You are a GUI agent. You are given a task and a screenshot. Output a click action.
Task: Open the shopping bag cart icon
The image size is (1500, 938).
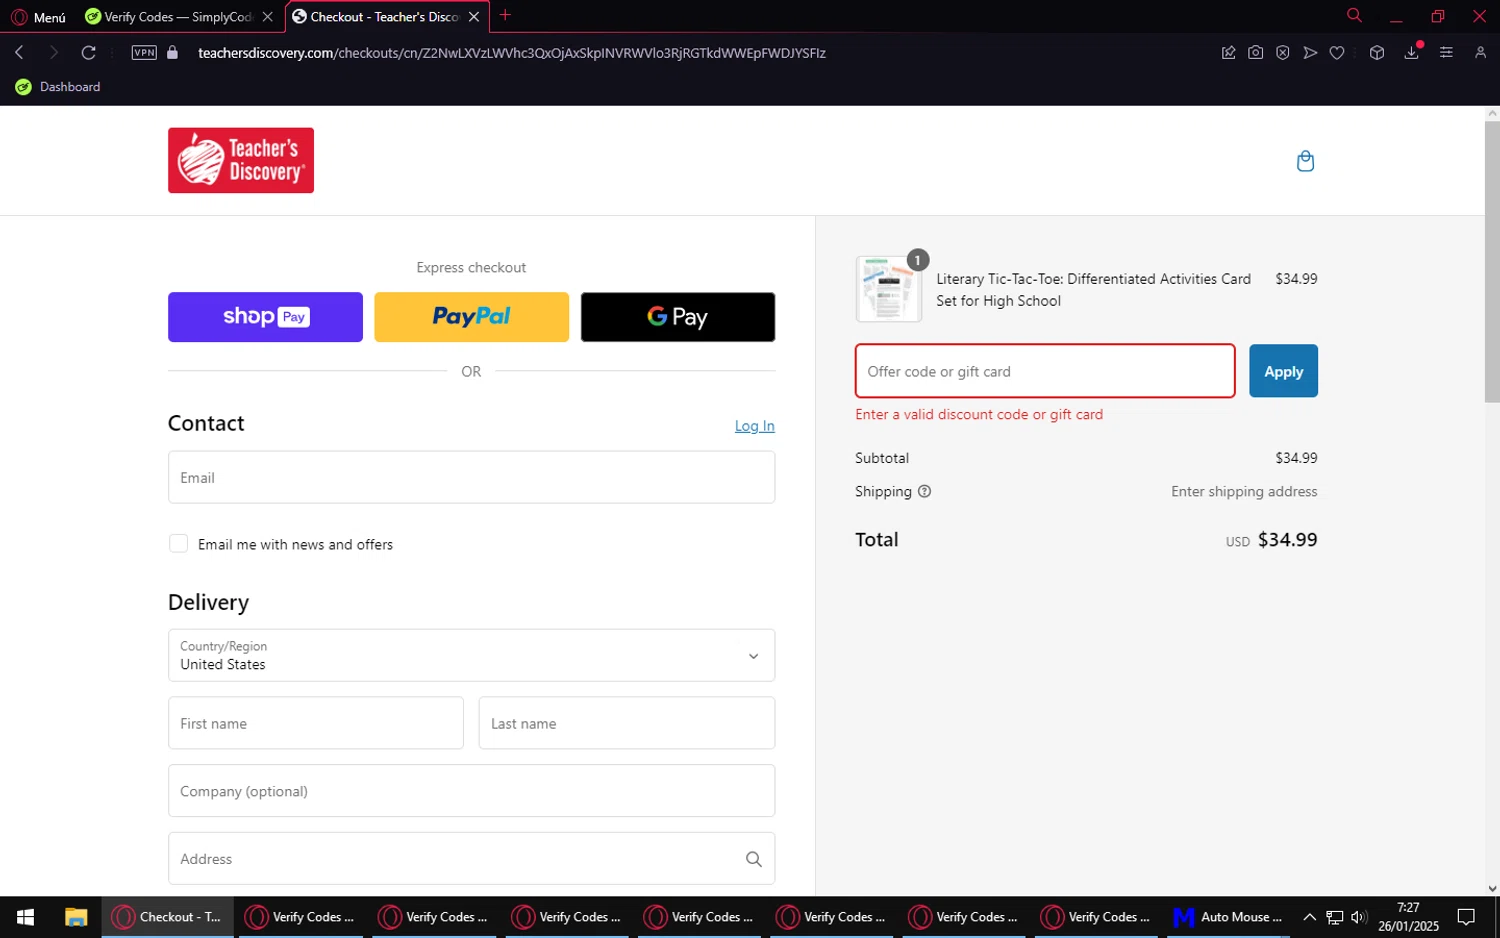click(1305, 161)
